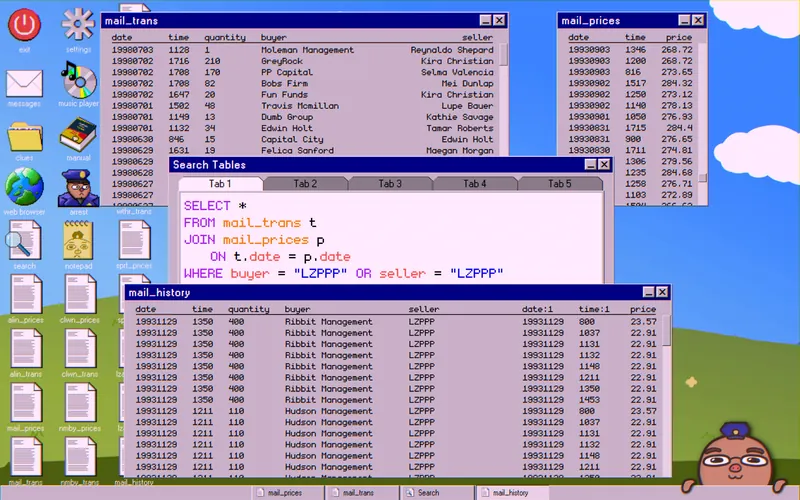The height and width of the screenshot is (500, 800).
Task: Open the mail_trans desktop file icon
Action: tap(26, 456)
